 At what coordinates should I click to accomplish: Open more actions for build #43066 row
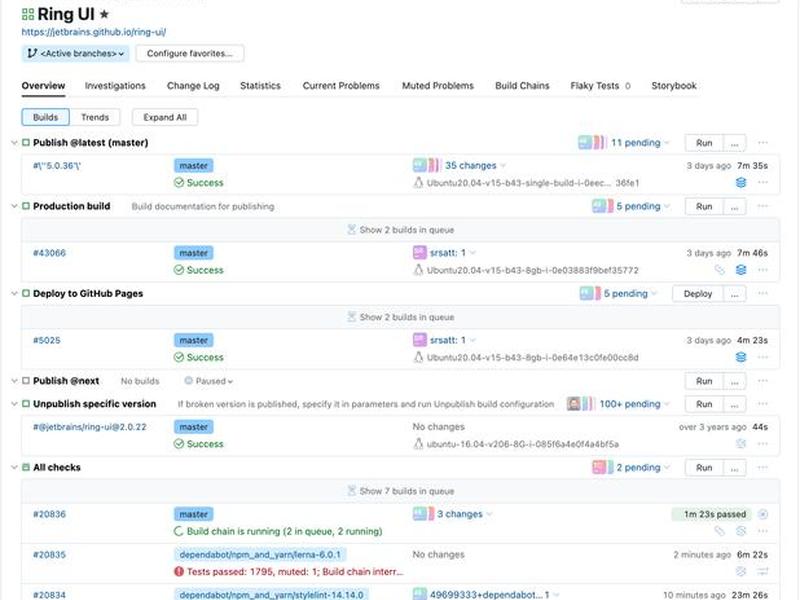tap(763, 270)
